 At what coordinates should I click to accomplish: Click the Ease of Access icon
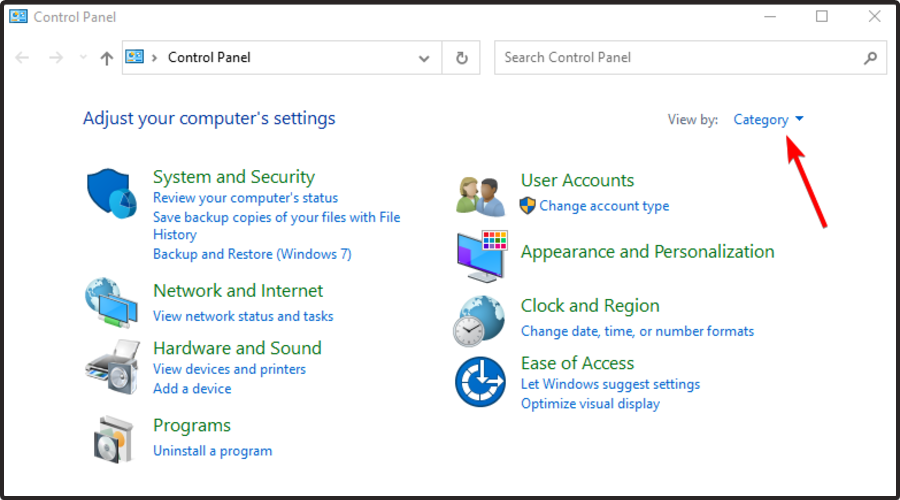[480, 382]
